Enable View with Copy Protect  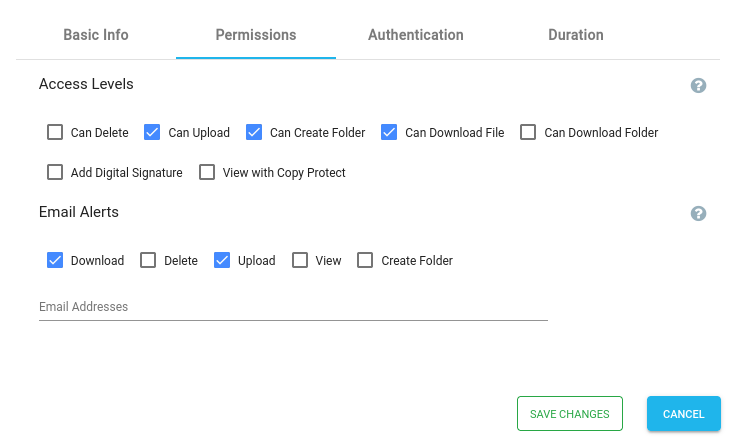[207, 172]
